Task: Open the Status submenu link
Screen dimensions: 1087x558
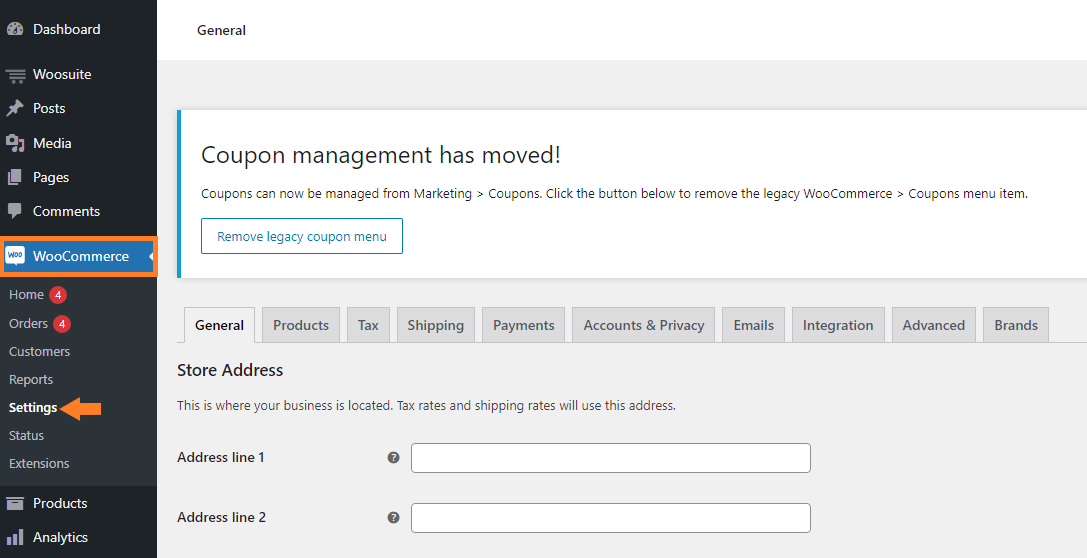Action: [x=26, y=435]
